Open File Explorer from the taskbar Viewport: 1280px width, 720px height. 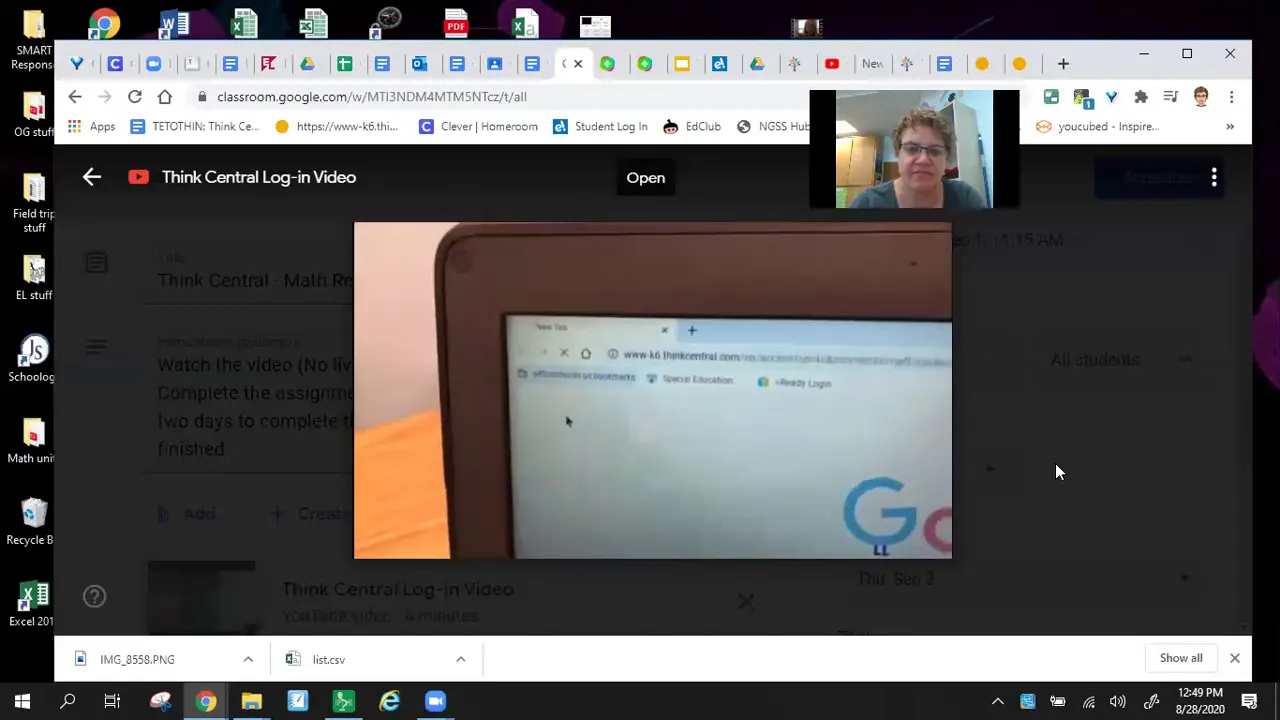point(251,701)
